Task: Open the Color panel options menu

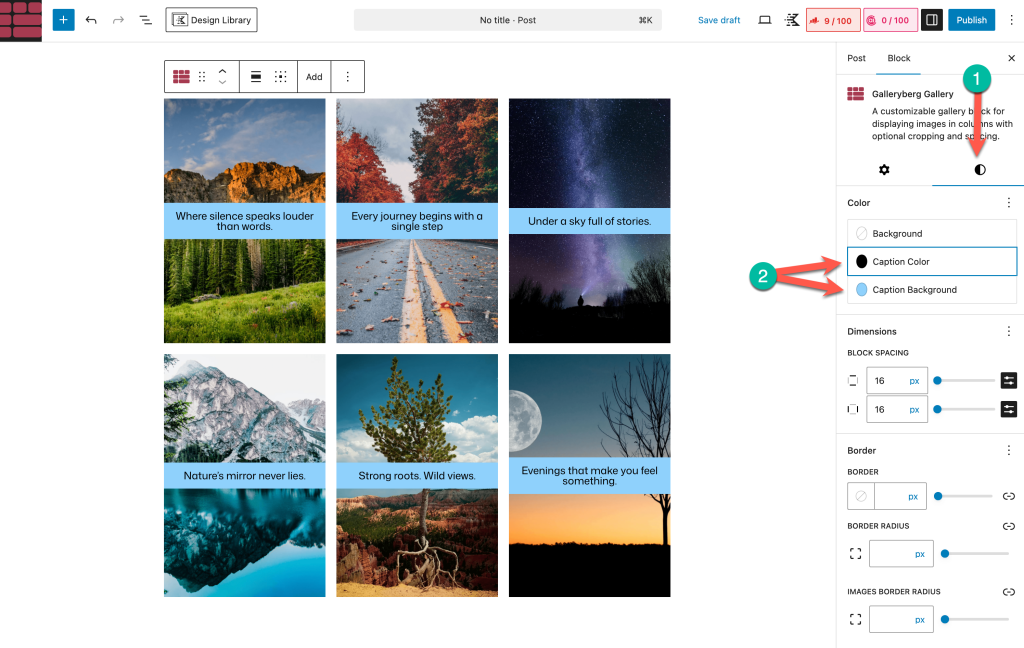Action: pos(1008,203)
